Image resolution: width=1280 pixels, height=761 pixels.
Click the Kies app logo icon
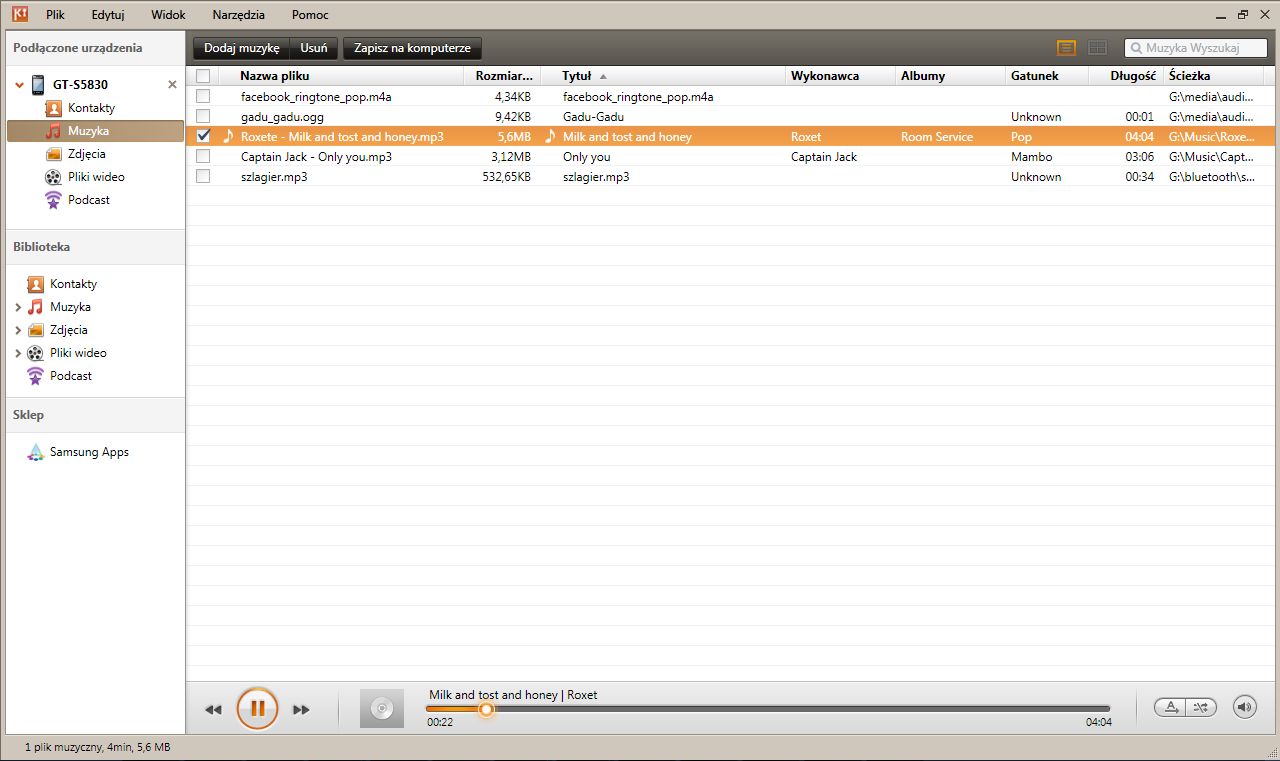[18, 14]
